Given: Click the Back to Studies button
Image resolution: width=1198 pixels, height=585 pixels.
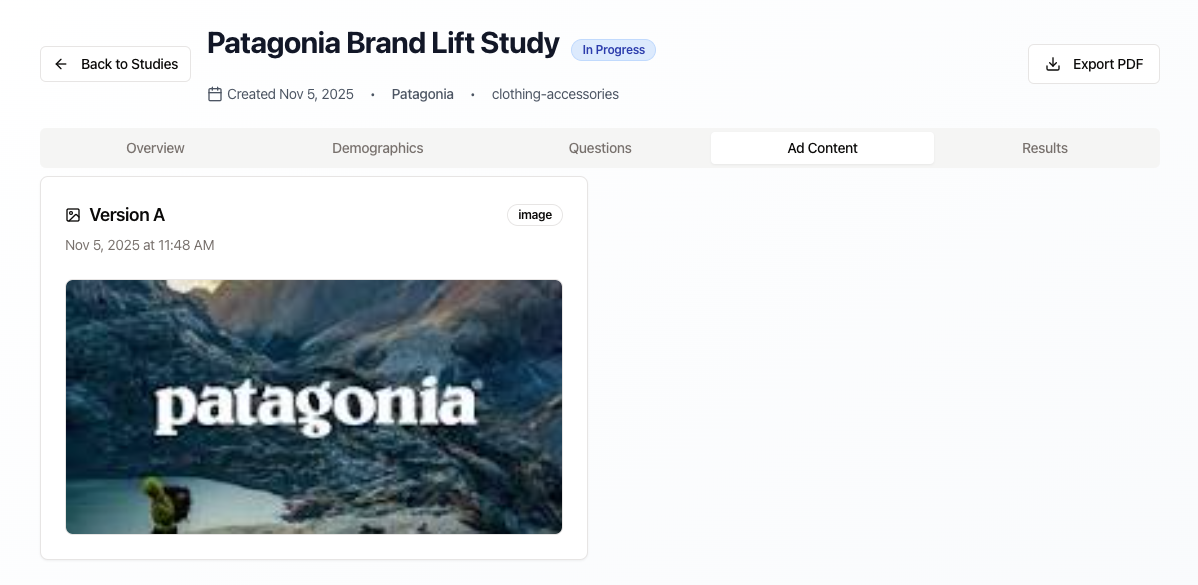Looking at the screenshot, I should click(x=115, y=63).
